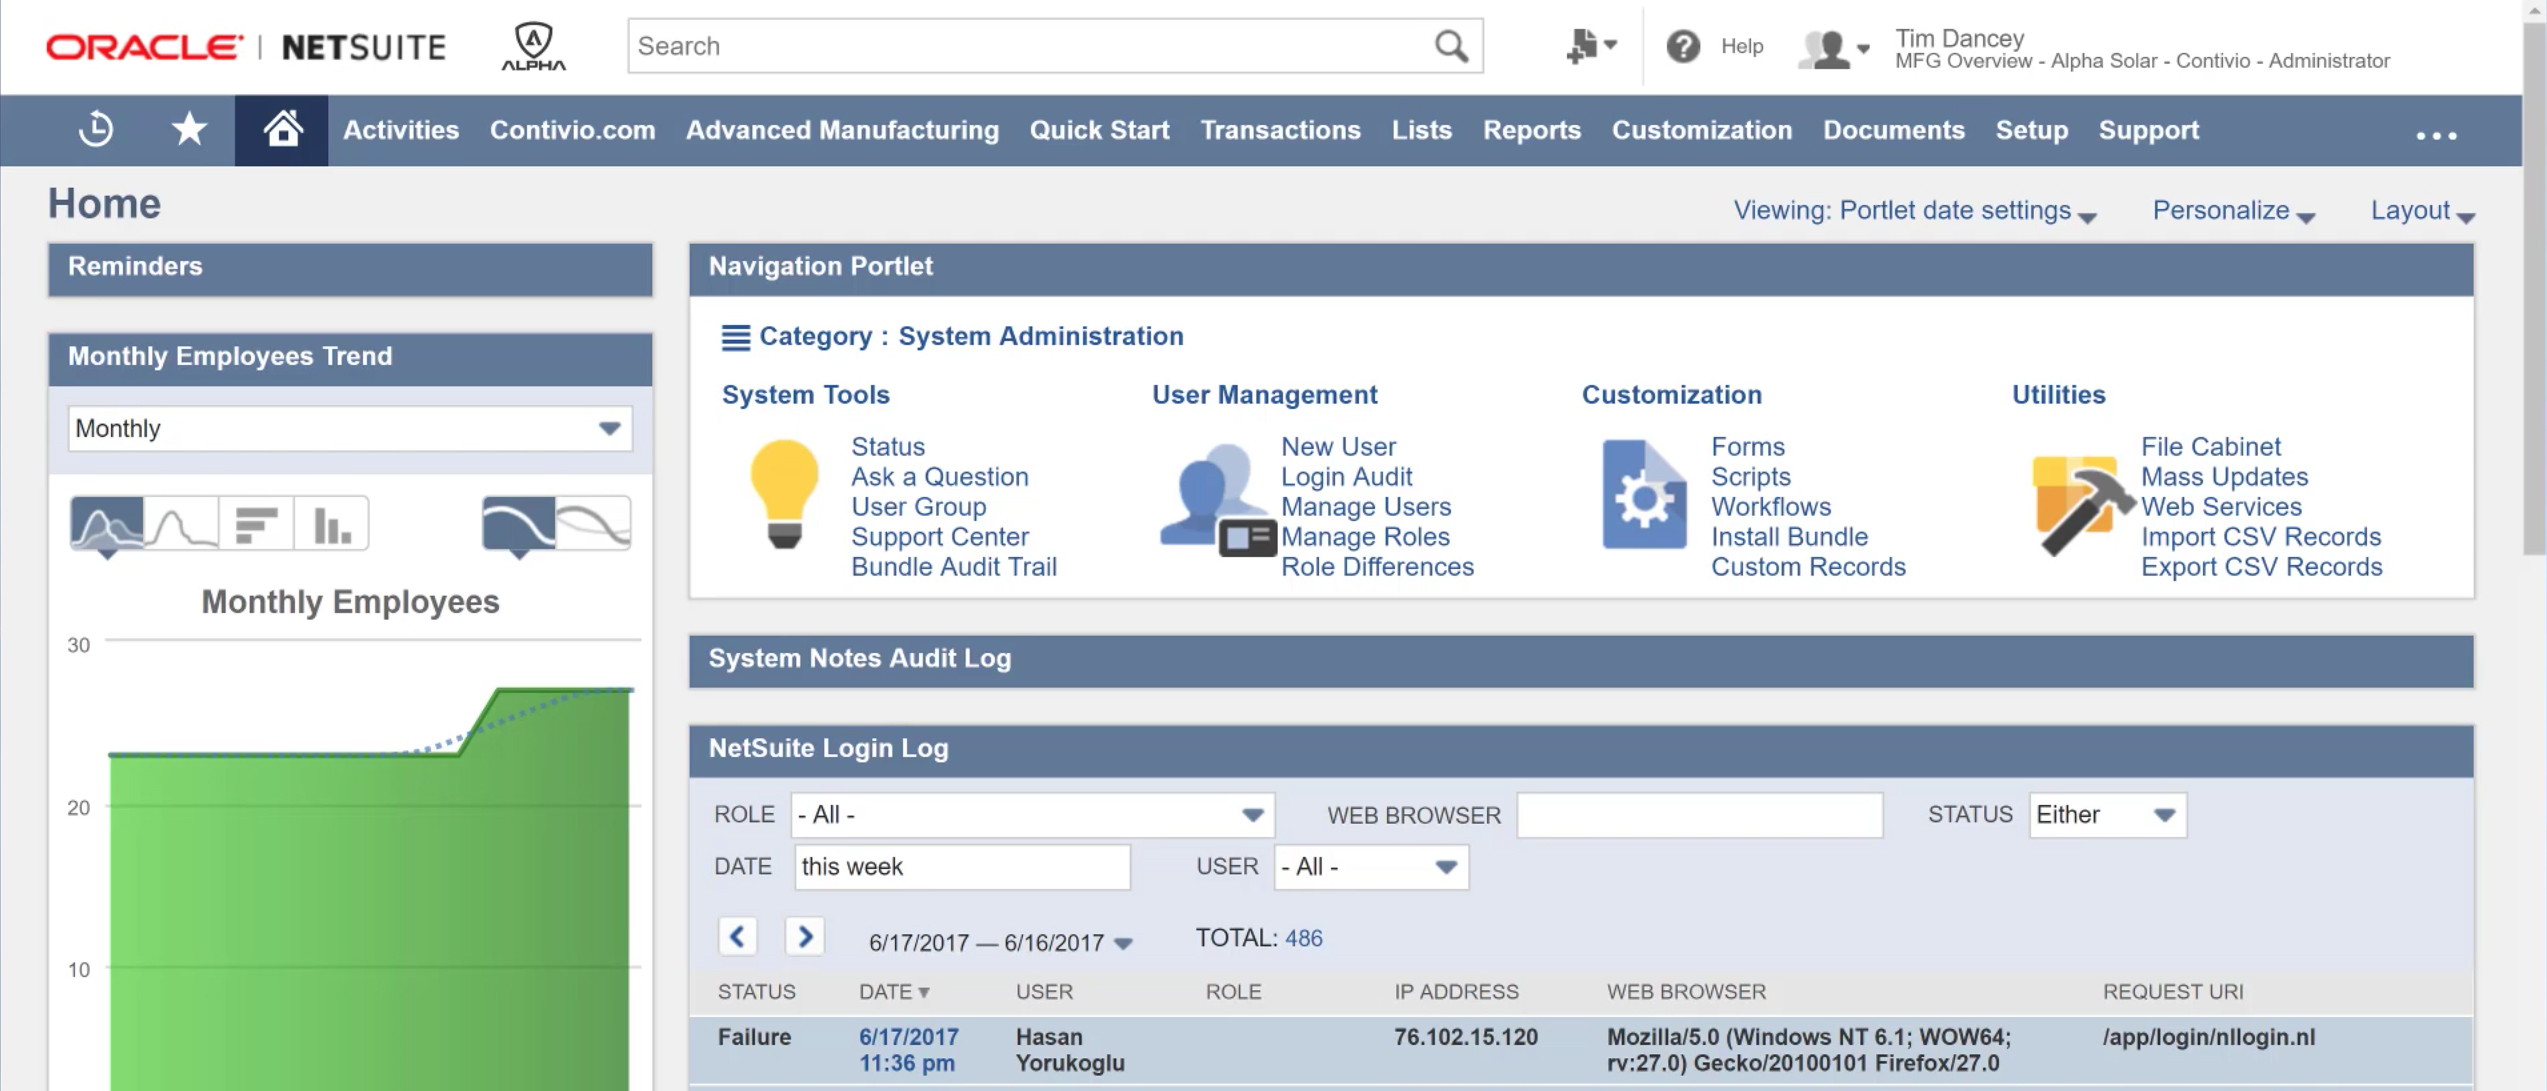The width and height of the screenshot is (2547, 1091).
Task: Go to the Home house icon
Action: pos(282,130)
